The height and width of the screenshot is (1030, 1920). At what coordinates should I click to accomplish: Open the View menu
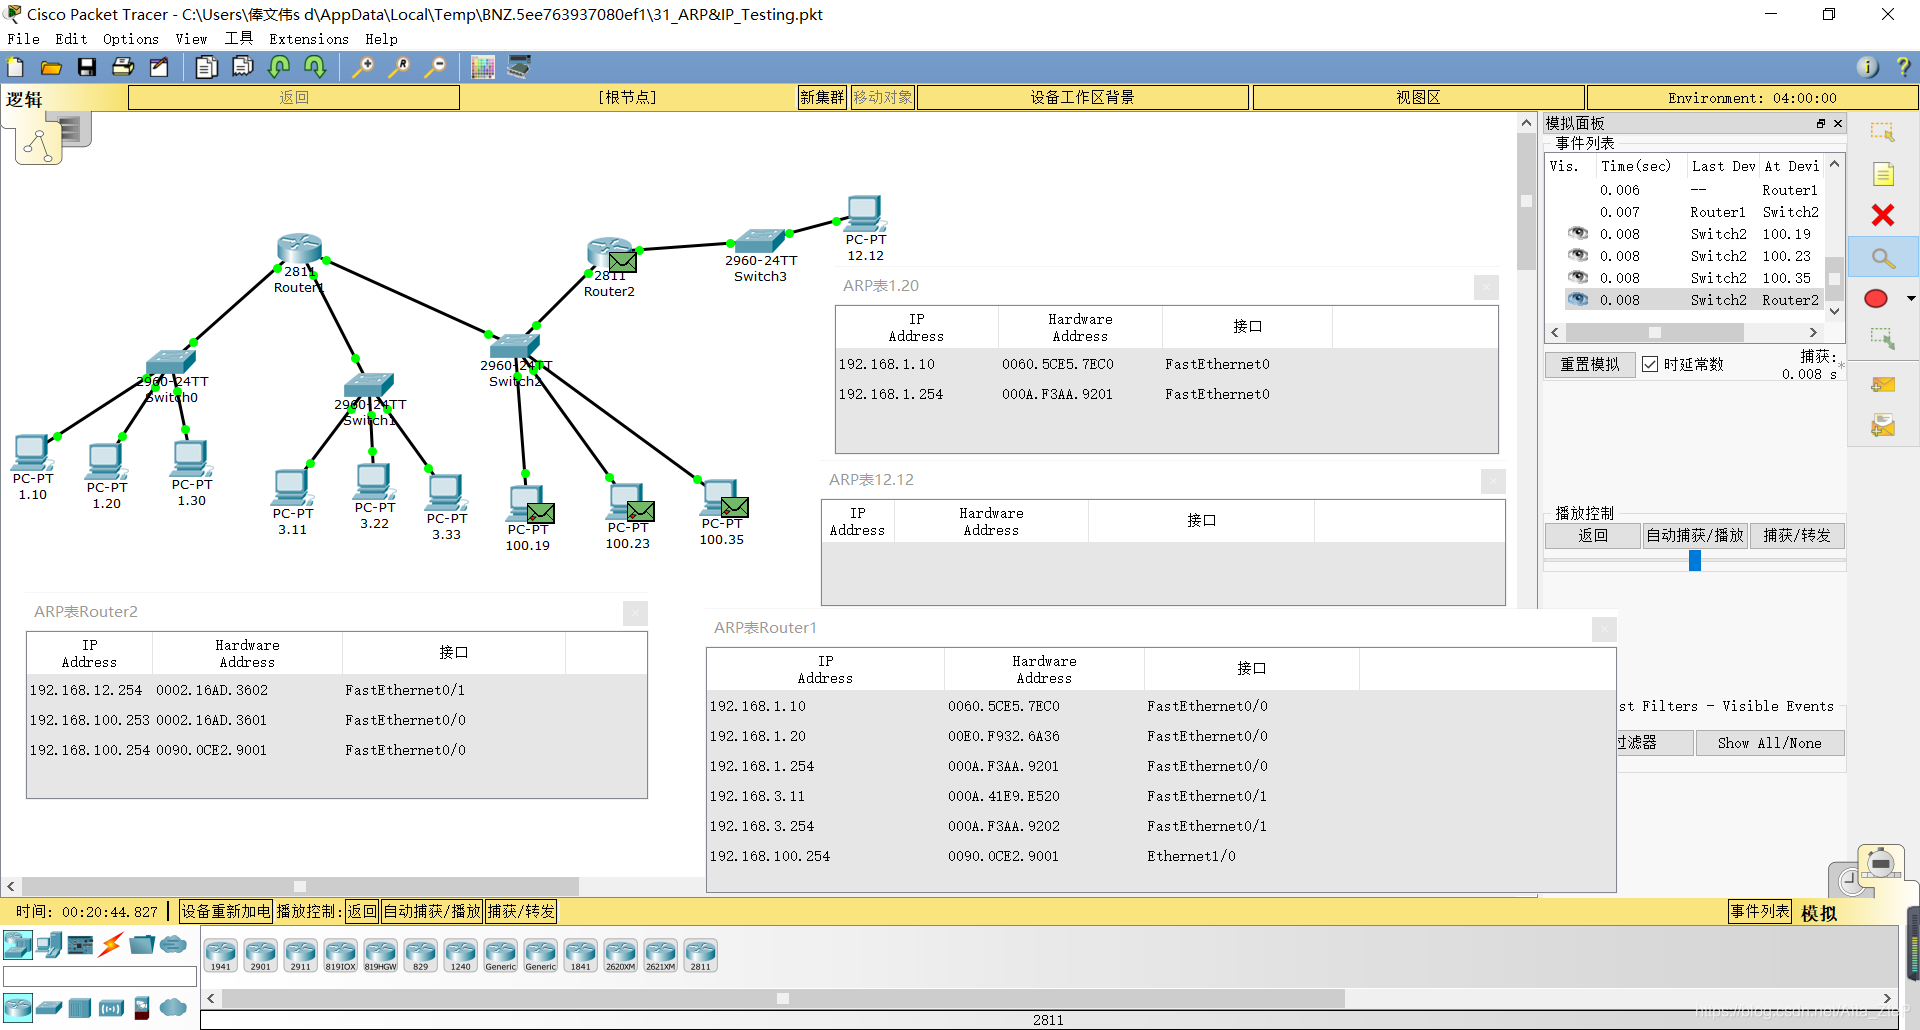pos(191,39)
